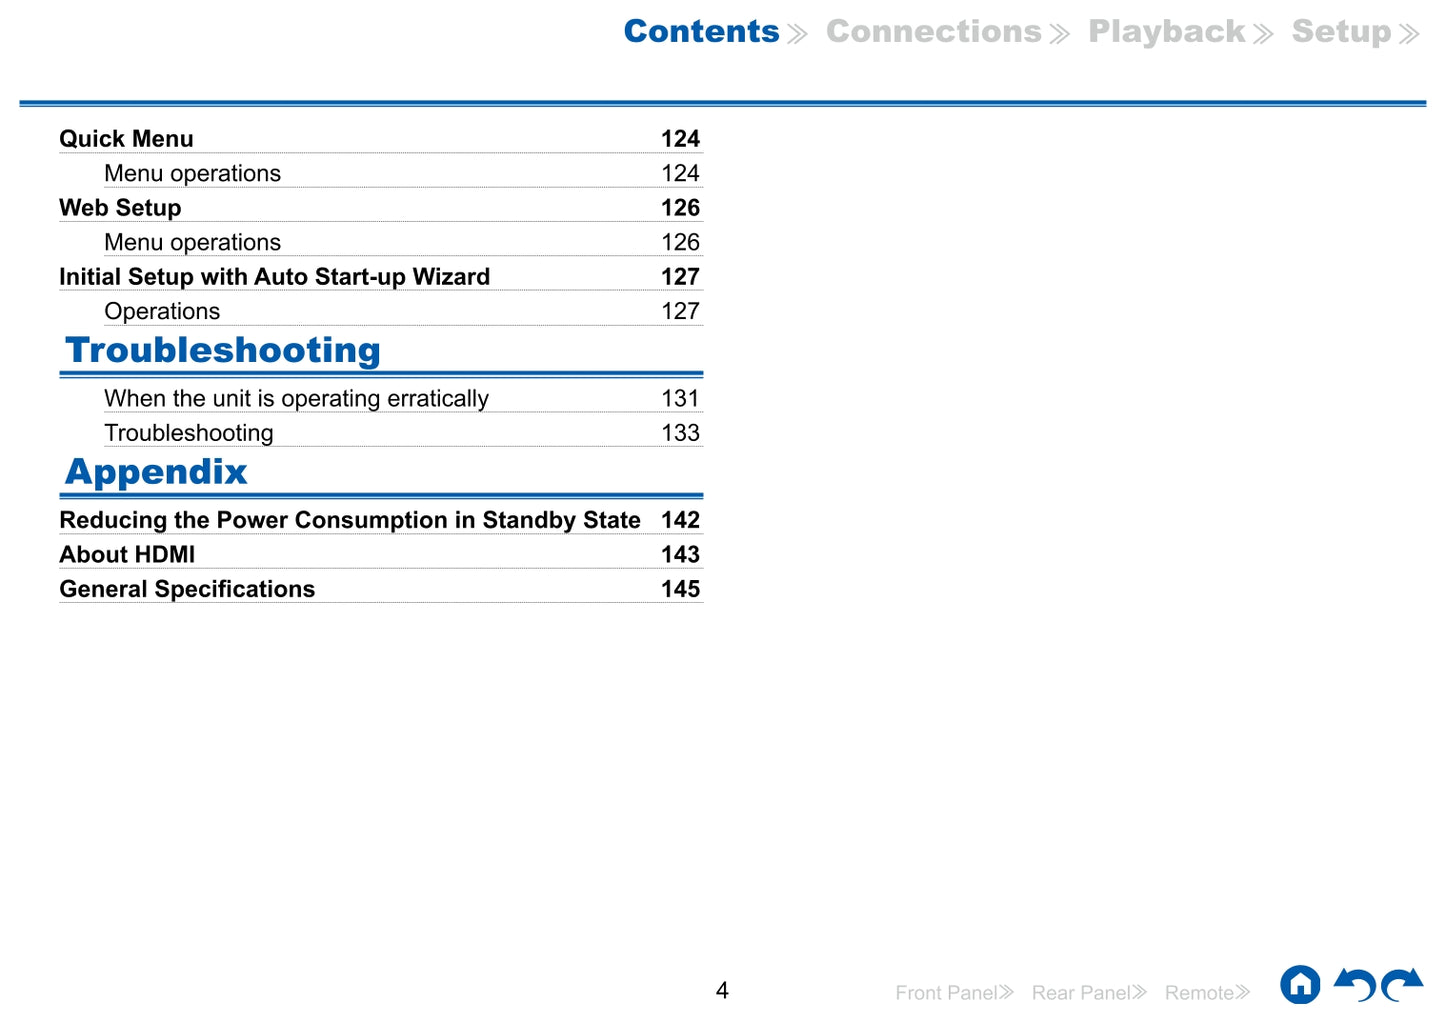
Task: Open Reducing the Power Consumption in Standby State
Action: pos(350,521)
